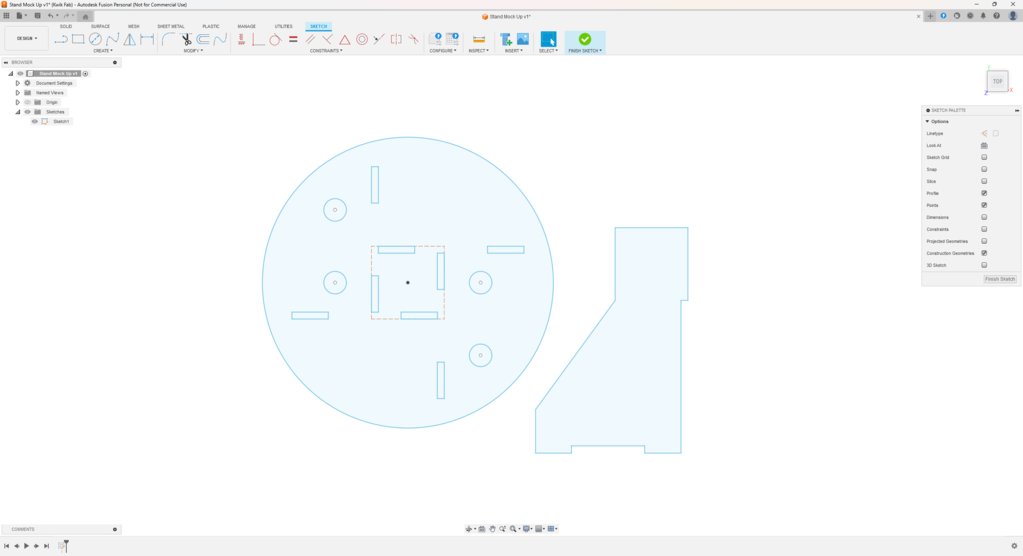1023x556 pixels.
Task: Switch to the SOLID tab
Action: 66,27
